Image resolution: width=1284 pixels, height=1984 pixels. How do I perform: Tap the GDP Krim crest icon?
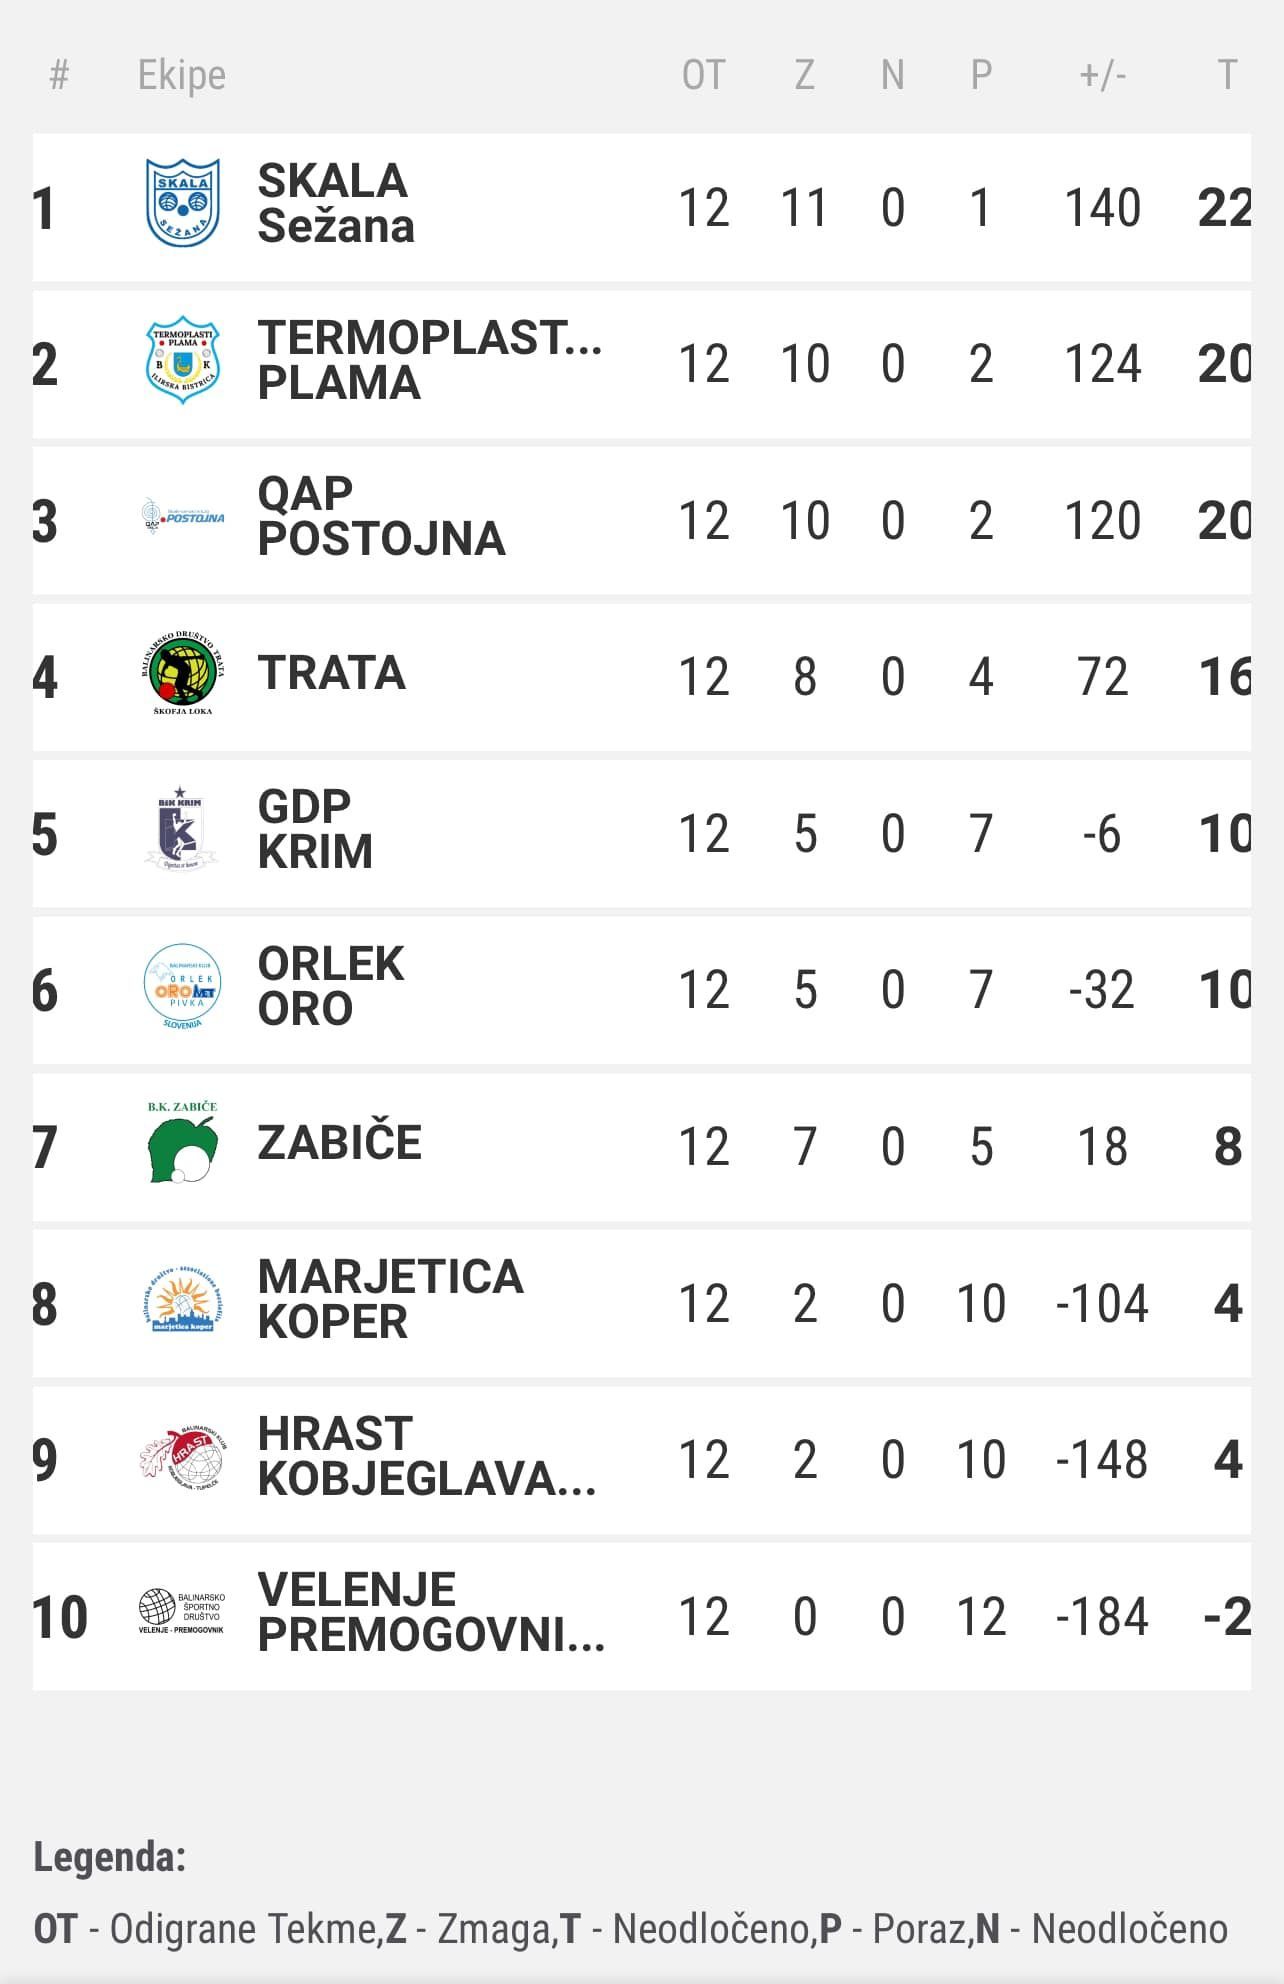pos(182,829)
